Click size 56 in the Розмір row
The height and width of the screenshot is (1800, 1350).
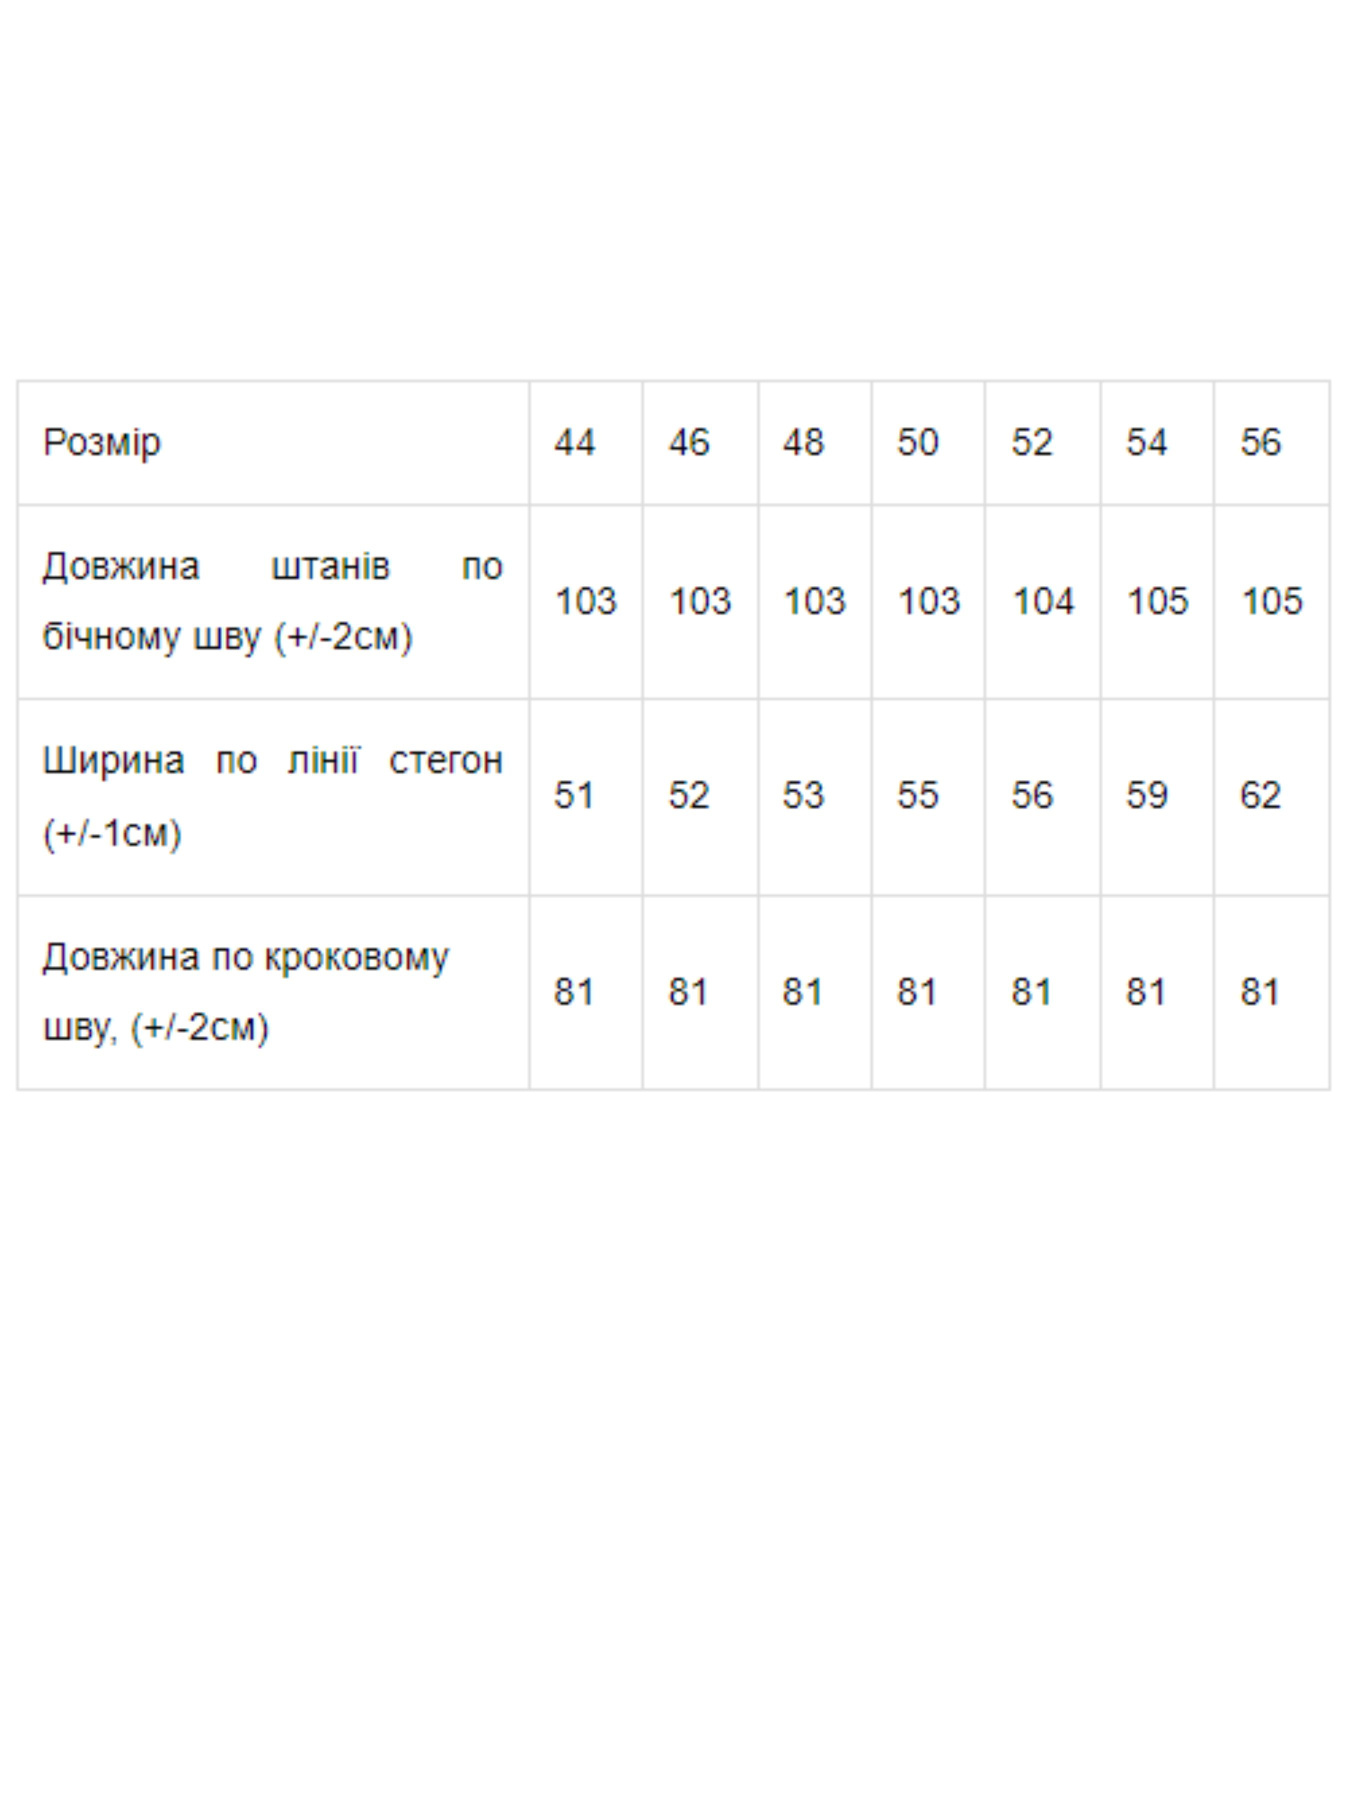(1260, 442)
